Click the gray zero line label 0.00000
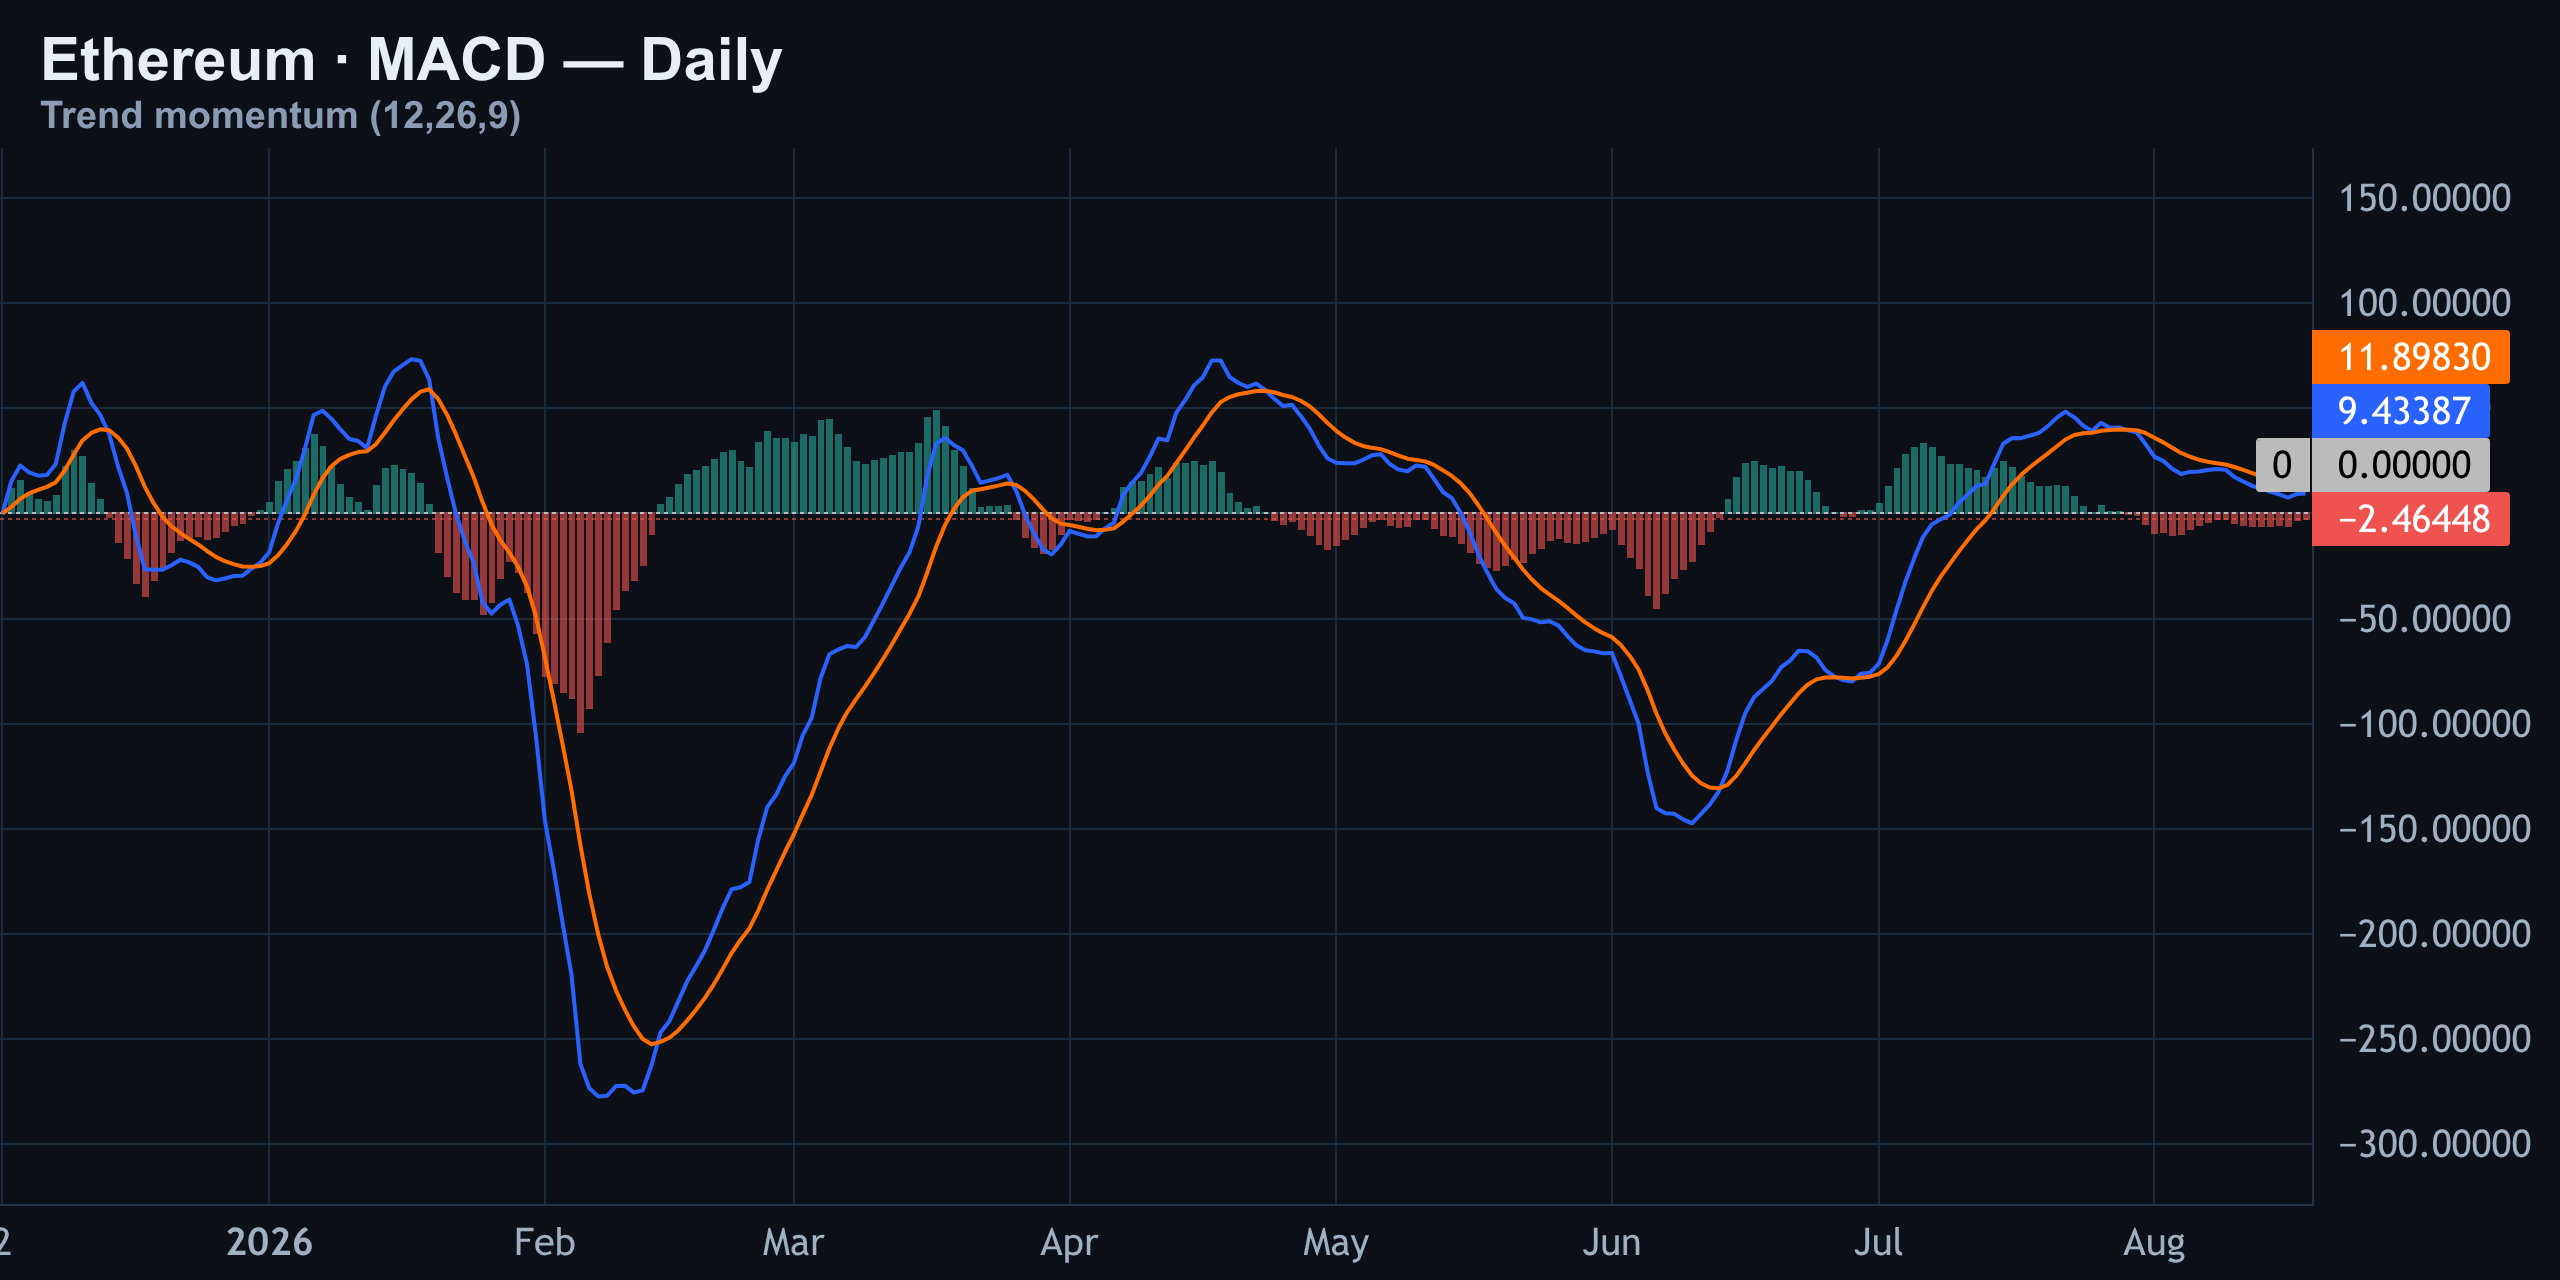 click(2400, 465)
